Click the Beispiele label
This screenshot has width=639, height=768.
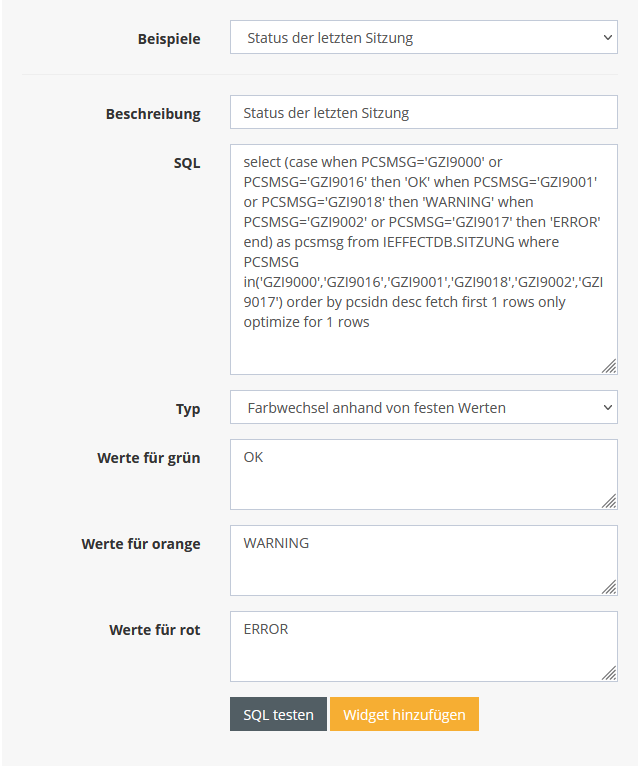[x=169, y=39]
